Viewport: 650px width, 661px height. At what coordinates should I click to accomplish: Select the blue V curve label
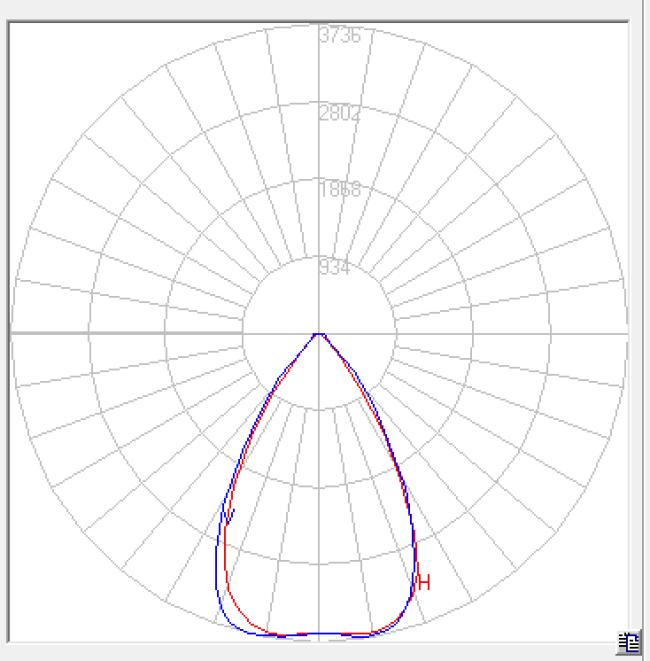pyautogui.click(x=229, y=514)
